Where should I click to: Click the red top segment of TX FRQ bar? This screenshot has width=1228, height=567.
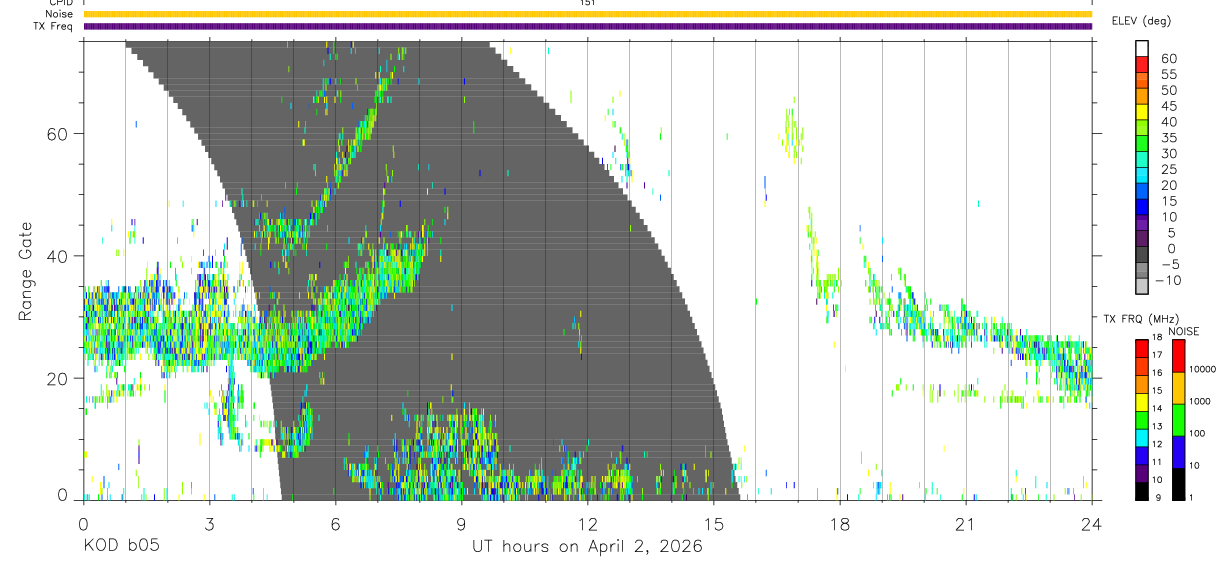(1142, 348)
